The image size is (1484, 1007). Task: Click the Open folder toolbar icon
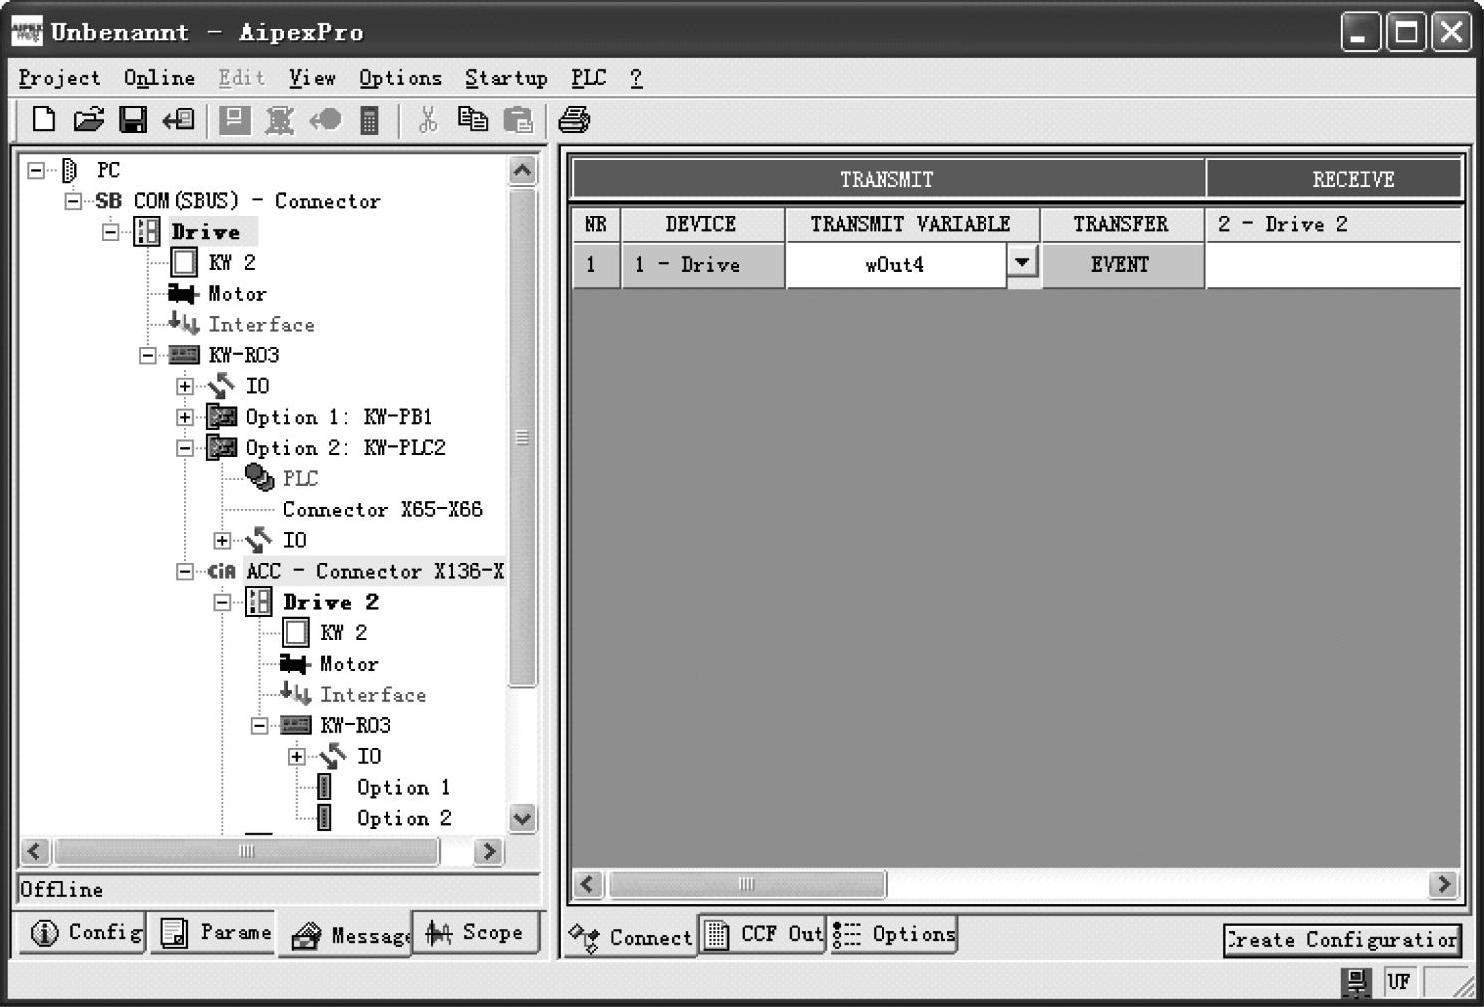coord(88,120)
